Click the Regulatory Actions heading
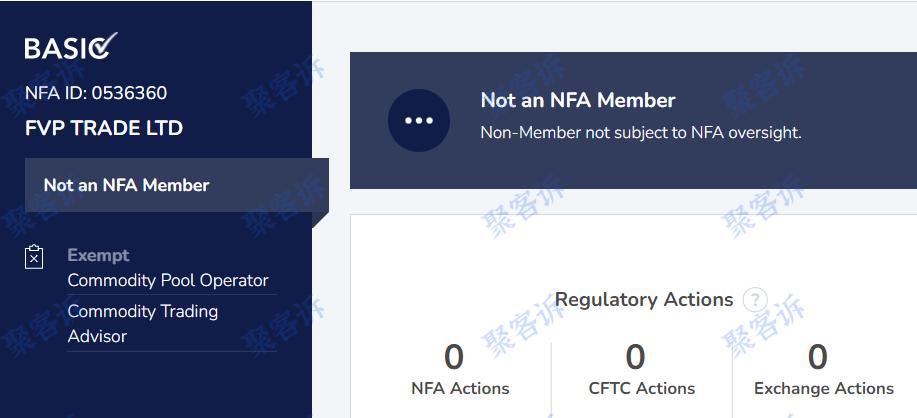Screen dimensions: 917x418 pos(643,299)
